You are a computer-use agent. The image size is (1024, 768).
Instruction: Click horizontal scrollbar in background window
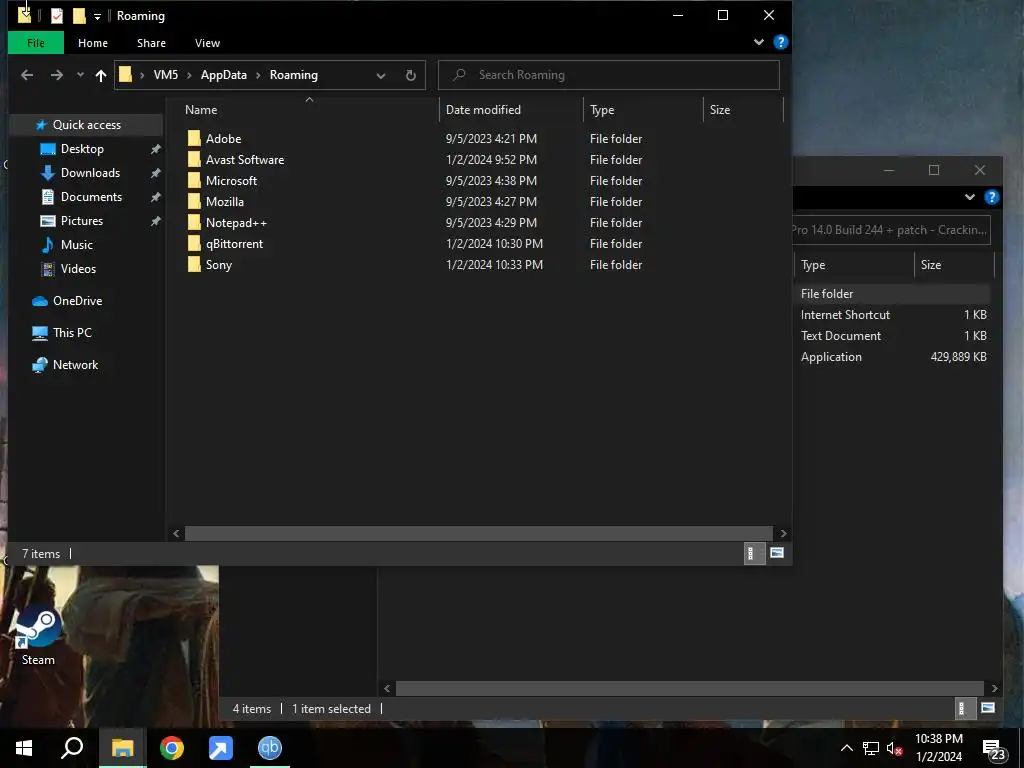(690, 688)
